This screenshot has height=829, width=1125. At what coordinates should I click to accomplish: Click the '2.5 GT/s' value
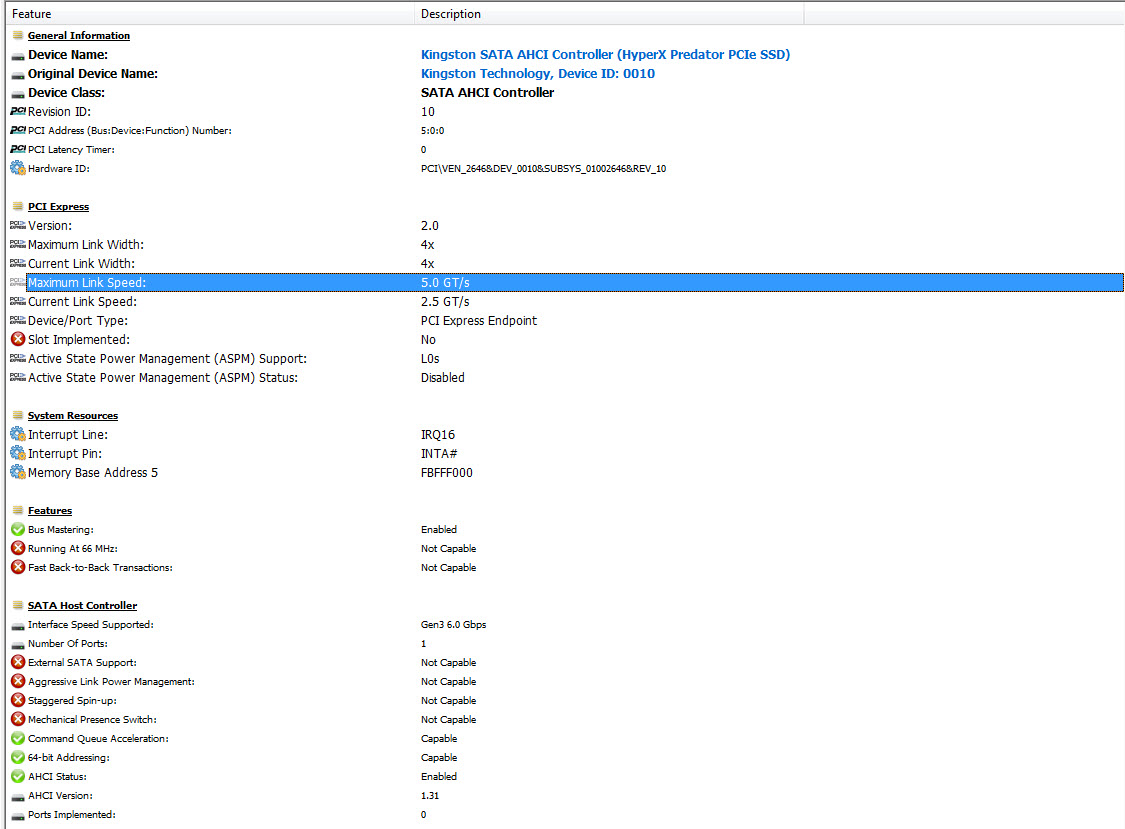[445, 301]
